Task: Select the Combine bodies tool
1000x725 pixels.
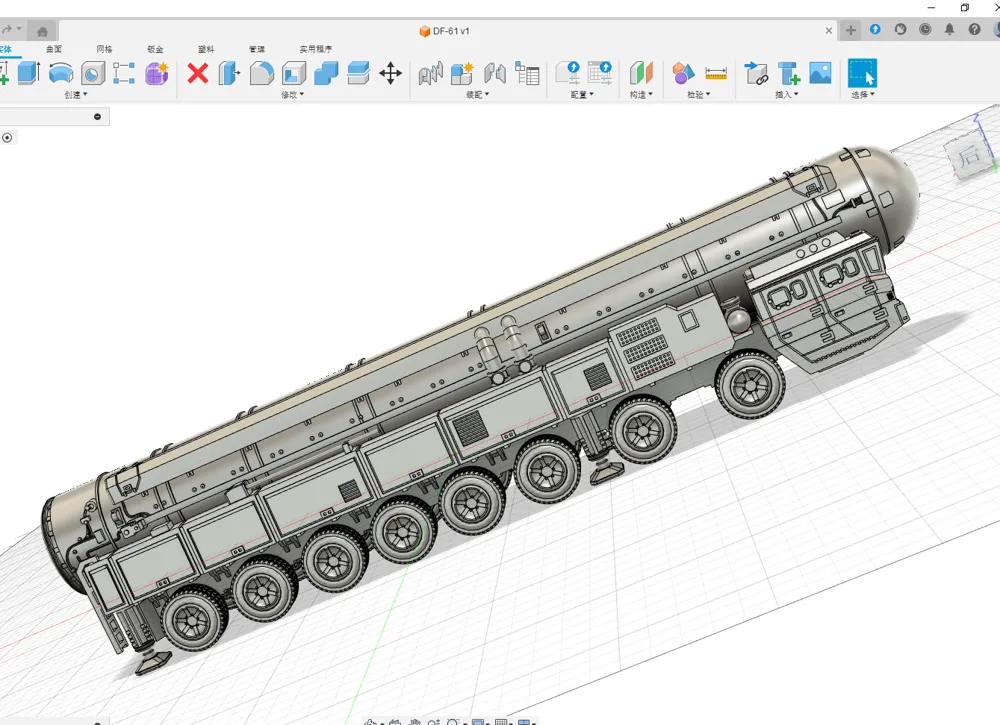Action: pos(326,73)
